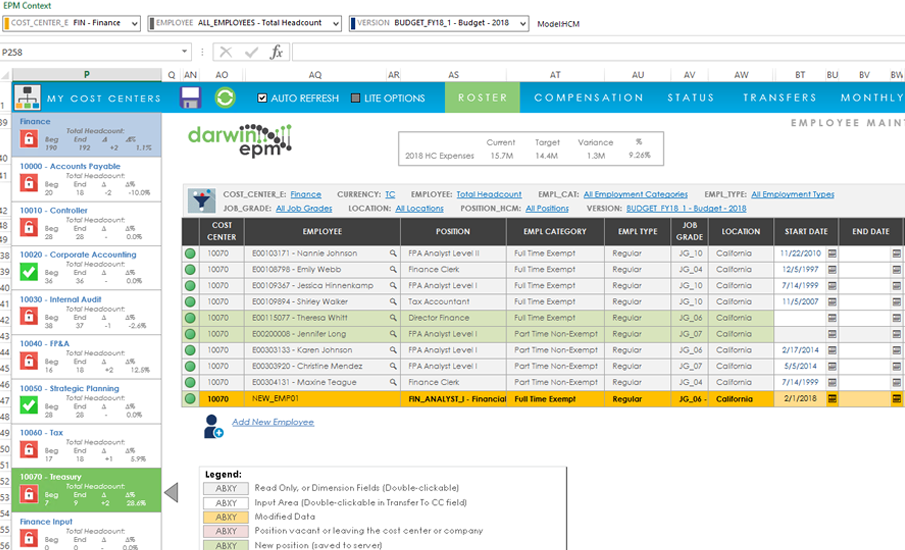Click green status circle for Jennifer Long
This screenshot has width=905, height=550.
coord(190,334)
